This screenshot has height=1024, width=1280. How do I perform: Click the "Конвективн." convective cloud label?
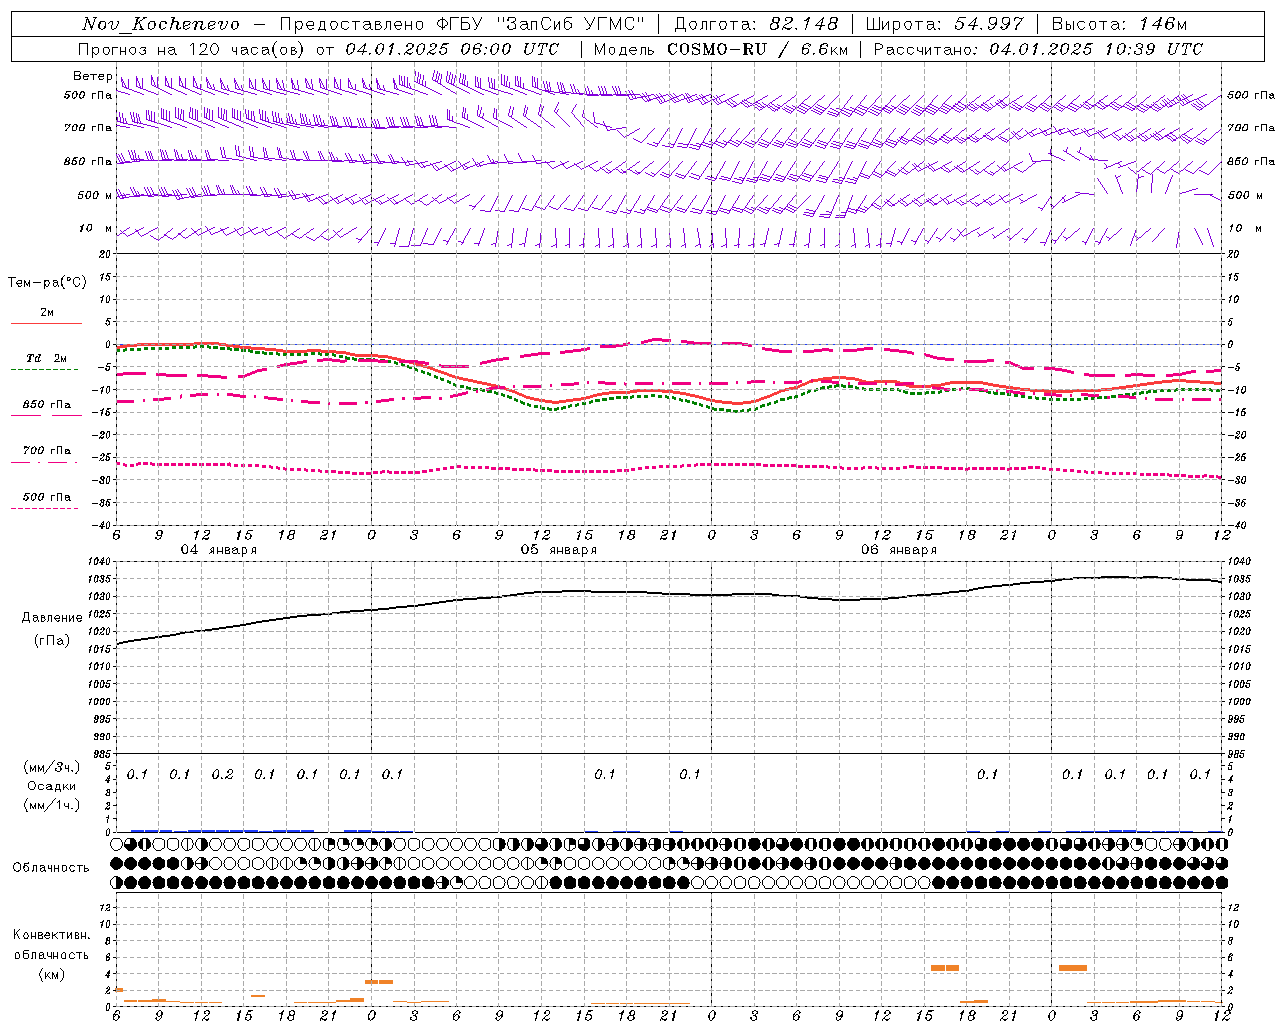click(52, 935)
